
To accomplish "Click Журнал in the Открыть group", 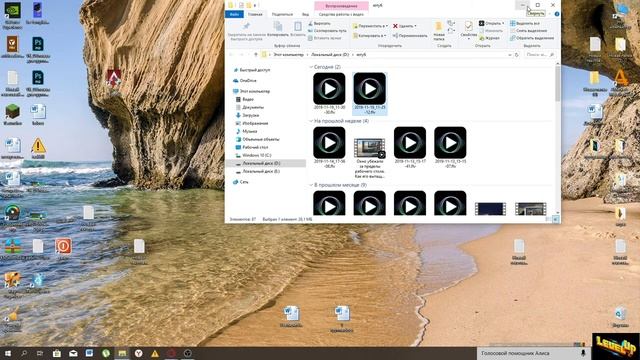I will [x=489, y=38].
